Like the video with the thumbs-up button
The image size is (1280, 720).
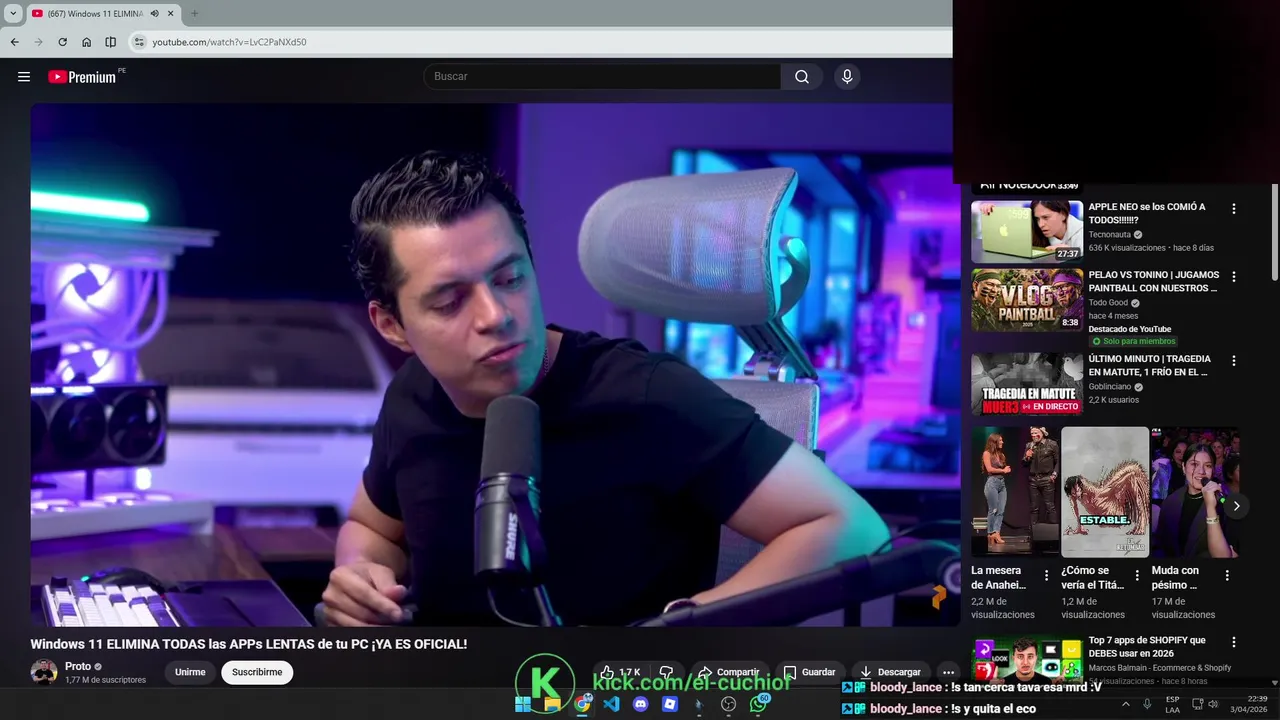[x=621, y=672]
